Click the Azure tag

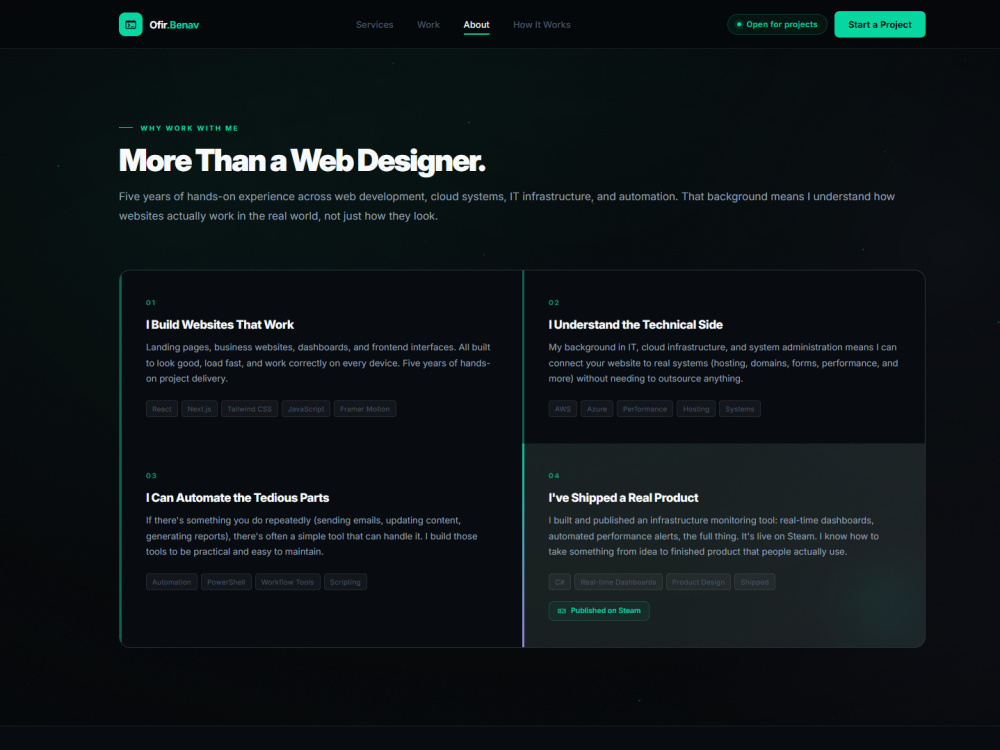[x=597, y=409]
